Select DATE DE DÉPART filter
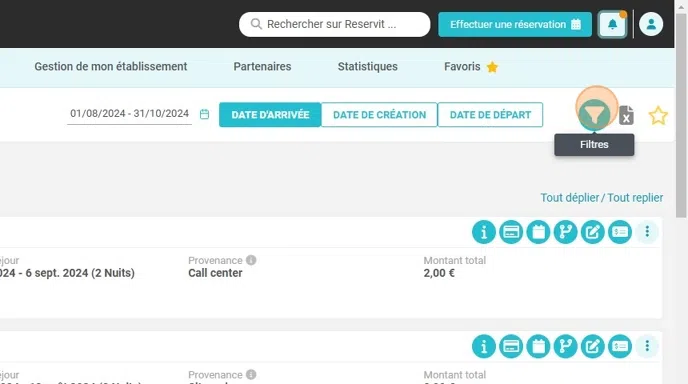This screenshot has height=384, width=688. 490,115
